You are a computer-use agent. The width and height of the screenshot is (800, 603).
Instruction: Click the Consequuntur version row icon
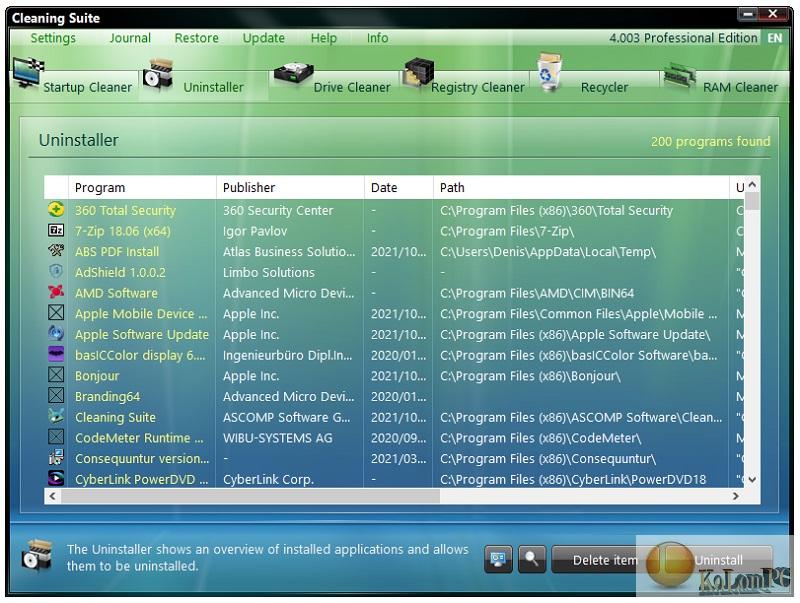click(x=56, y=458)
